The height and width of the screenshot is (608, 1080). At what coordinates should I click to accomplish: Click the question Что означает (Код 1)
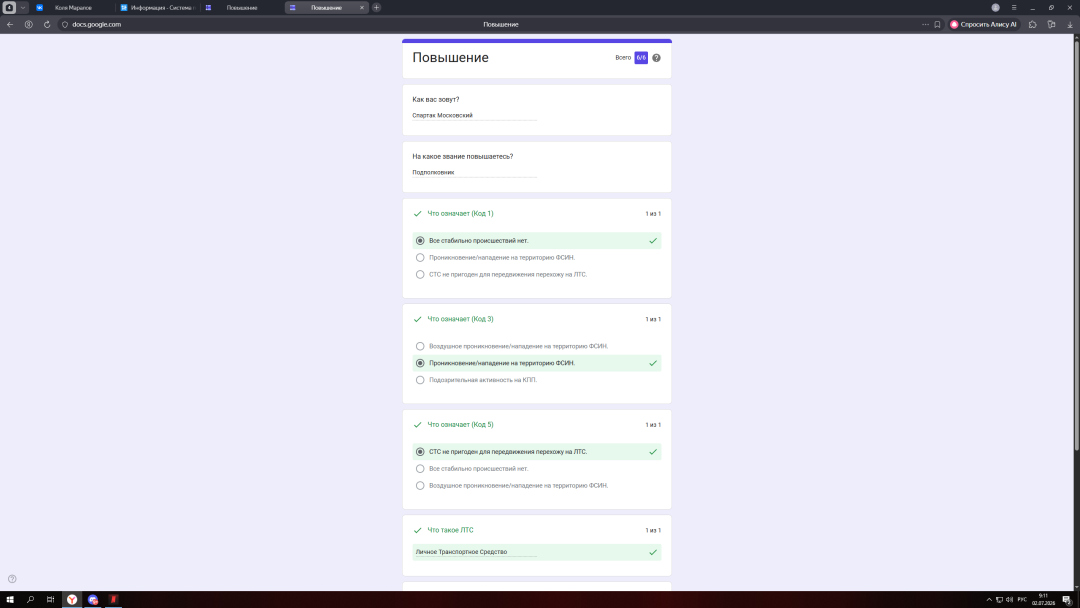point(460,213)
